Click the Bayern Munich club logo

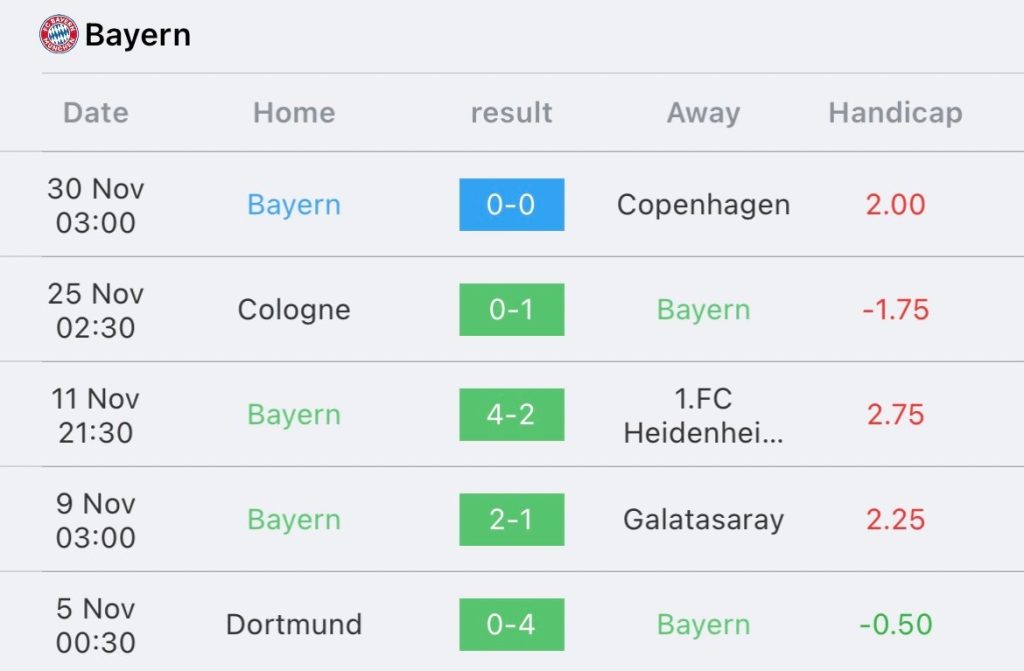click(58, 35)
